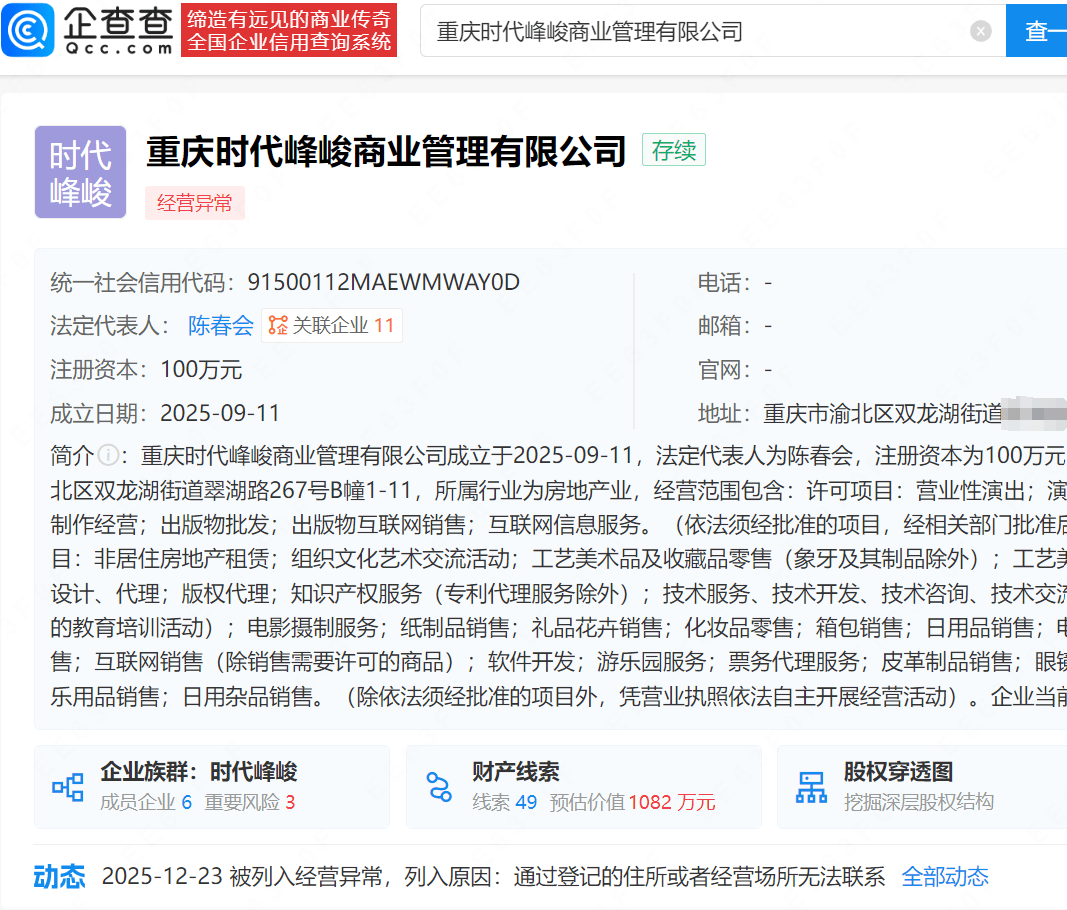Clear the search box via the × icon
The image size is (1067, 910).
tap(980, 31)
